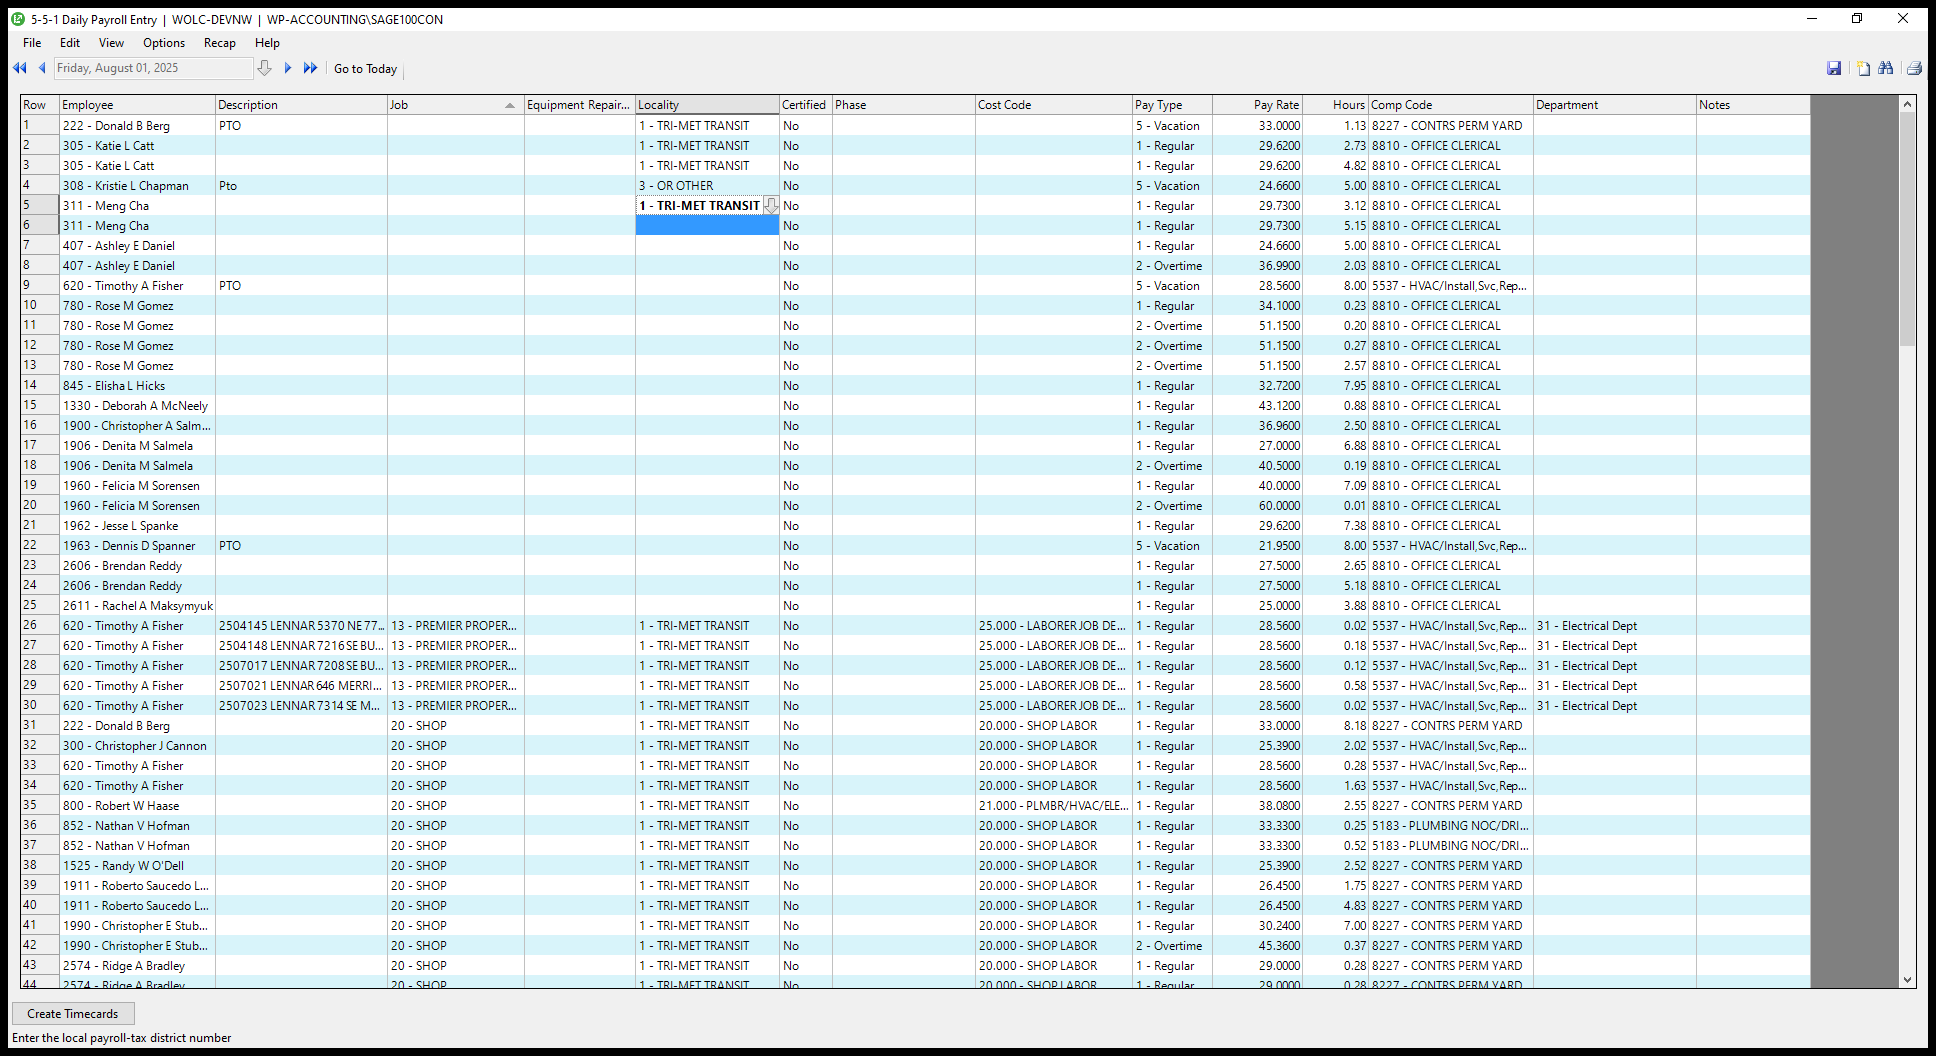
Task: Click the Print icon in toolbar
Action: [1914, 68]
